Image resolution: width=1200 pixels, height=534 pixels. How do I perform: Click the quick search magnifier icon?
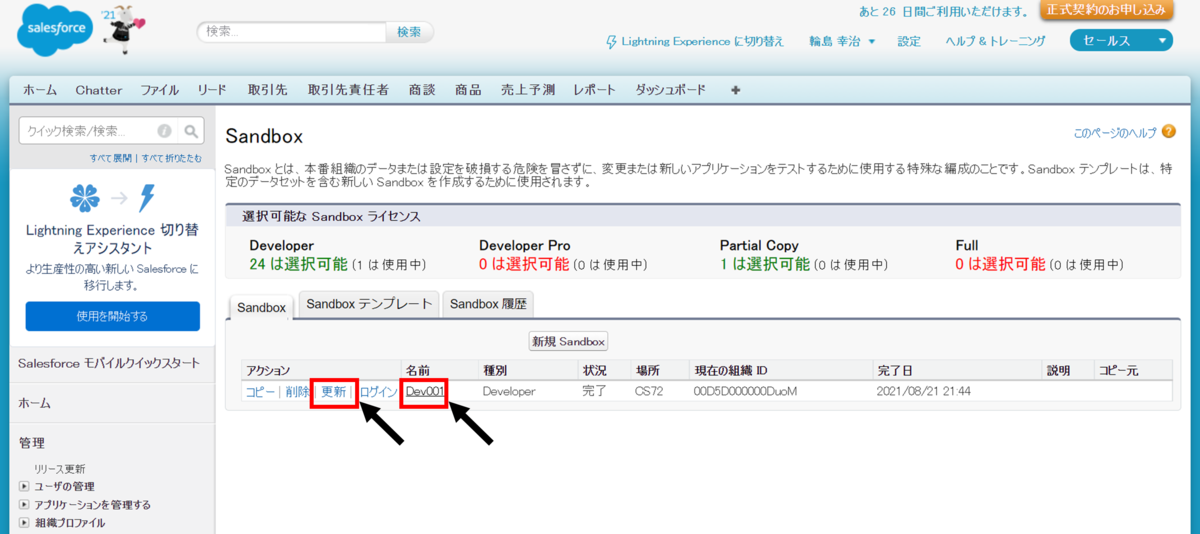(x=193, y=131)
